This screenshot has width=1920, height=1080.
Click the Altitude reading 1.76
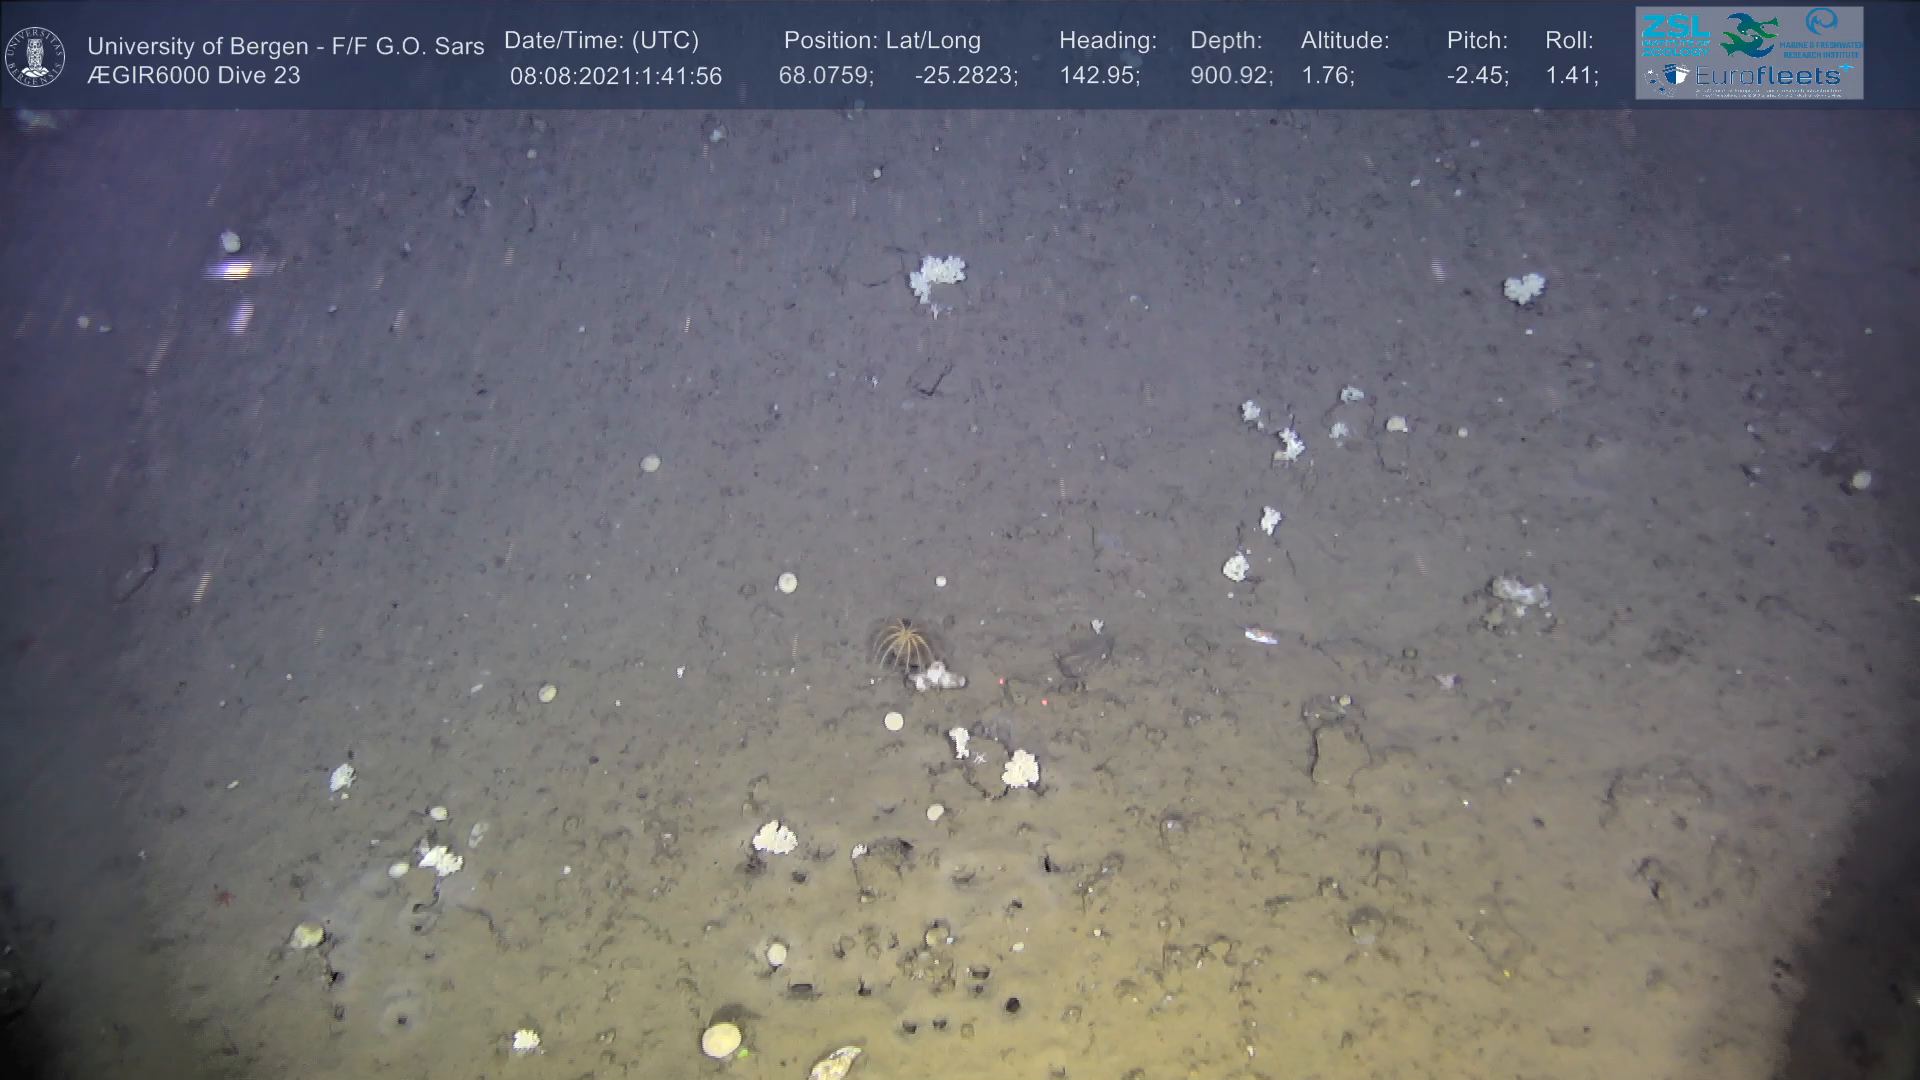[x=1325, y=76]
